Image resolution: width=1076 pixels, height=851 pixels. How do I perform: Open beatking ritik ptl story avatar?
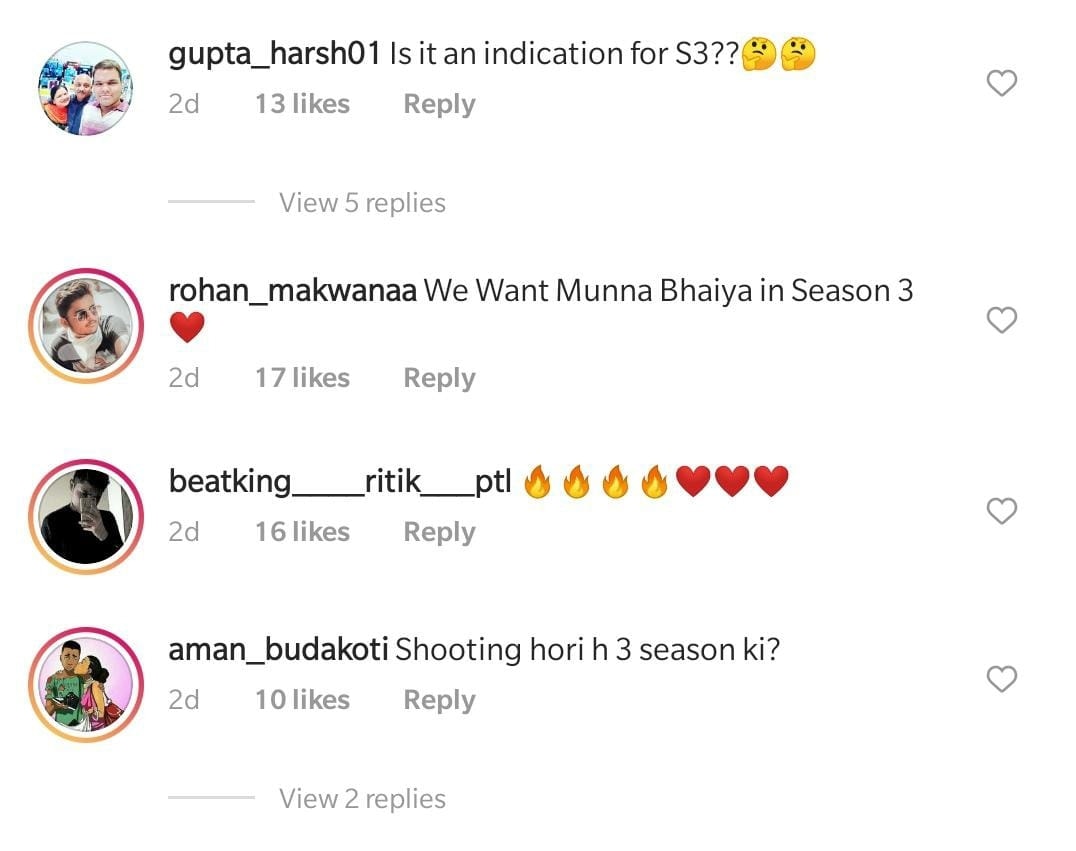[x=86, y=516]
